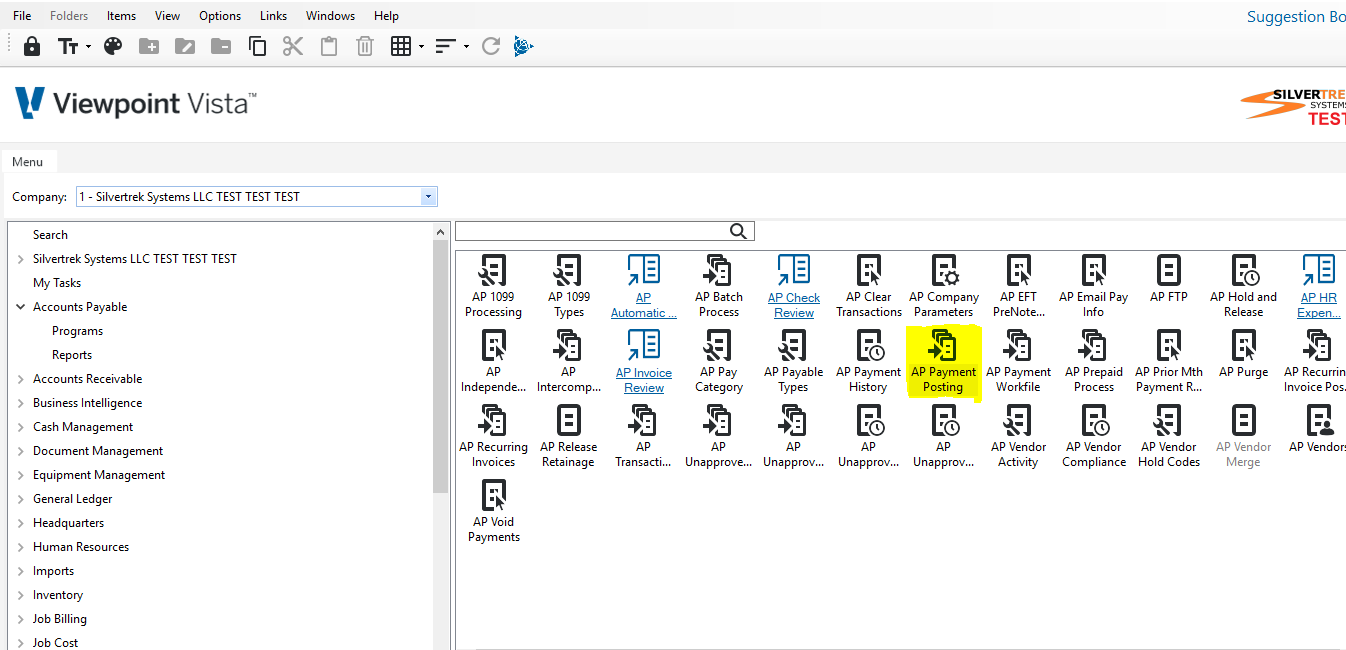
Task: Open AP Payment Posting program
Action: pos(944,361)
